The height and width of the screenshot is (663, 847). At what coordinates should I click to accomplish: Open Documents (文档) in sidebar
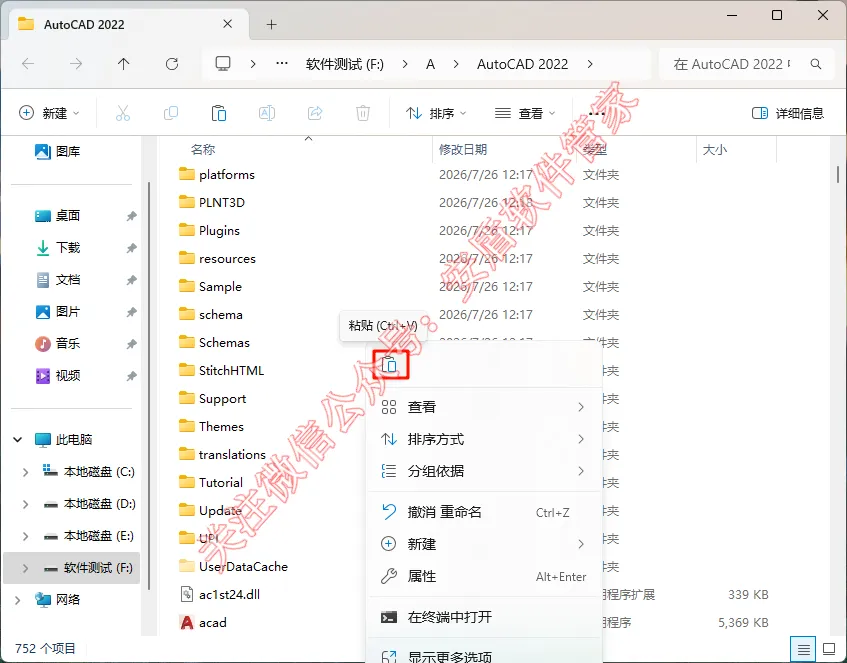(x=58, y=279)
